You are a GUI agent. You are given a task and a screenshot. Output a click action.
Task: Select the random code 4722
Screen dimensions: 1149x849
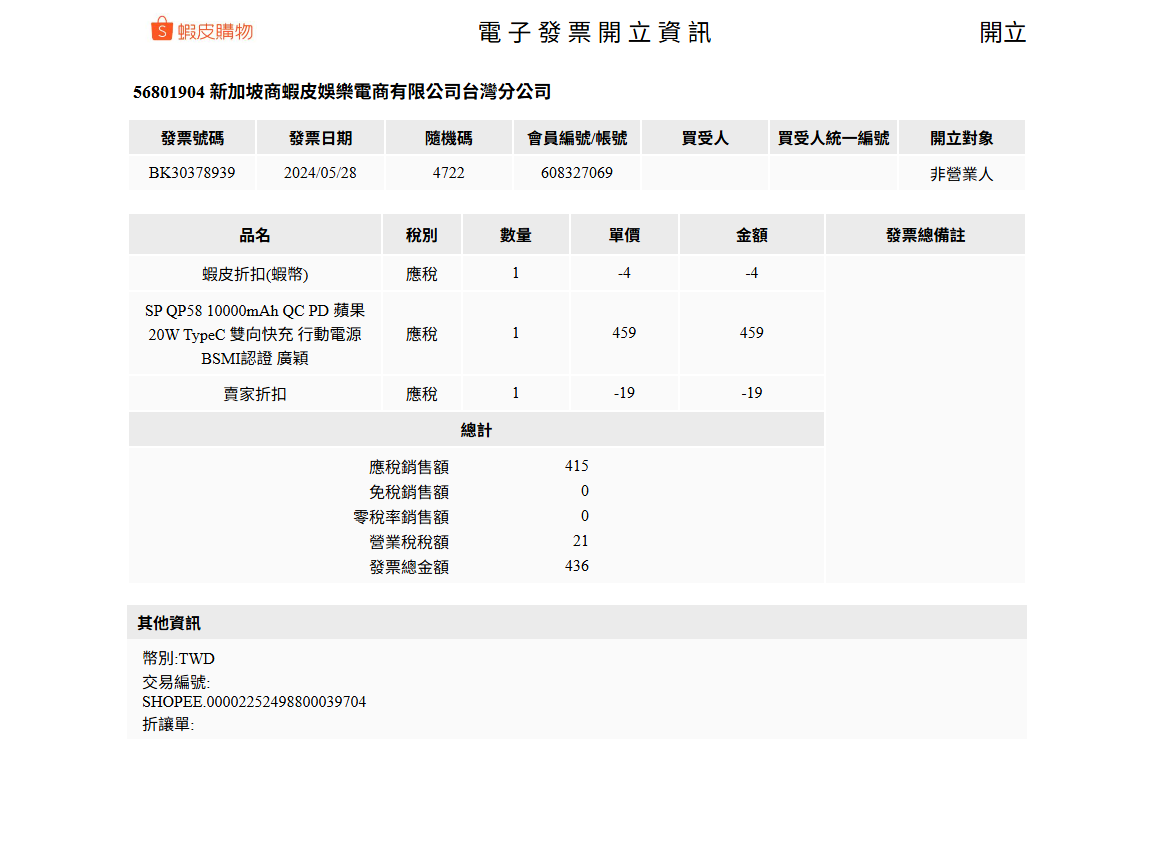click(448, 173)
